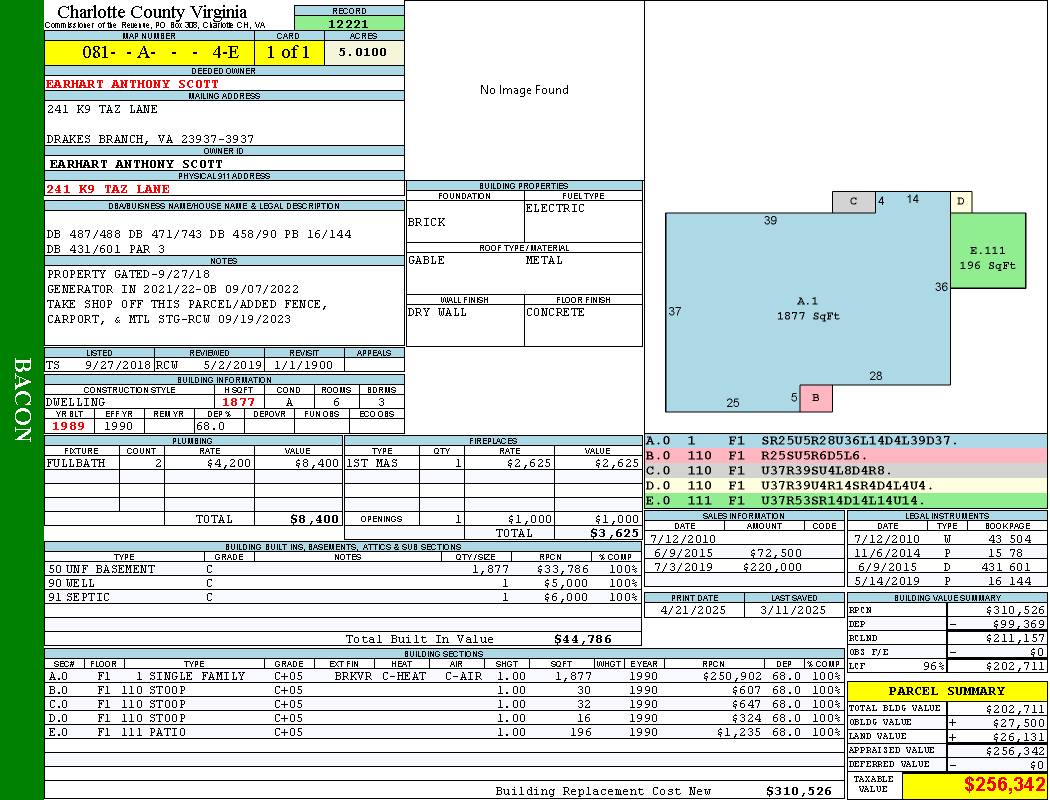The width and height of the screenshot is (1050, 800).
Task: Click the gray C stoop in sketch
Action: click(x=854, y=202)
